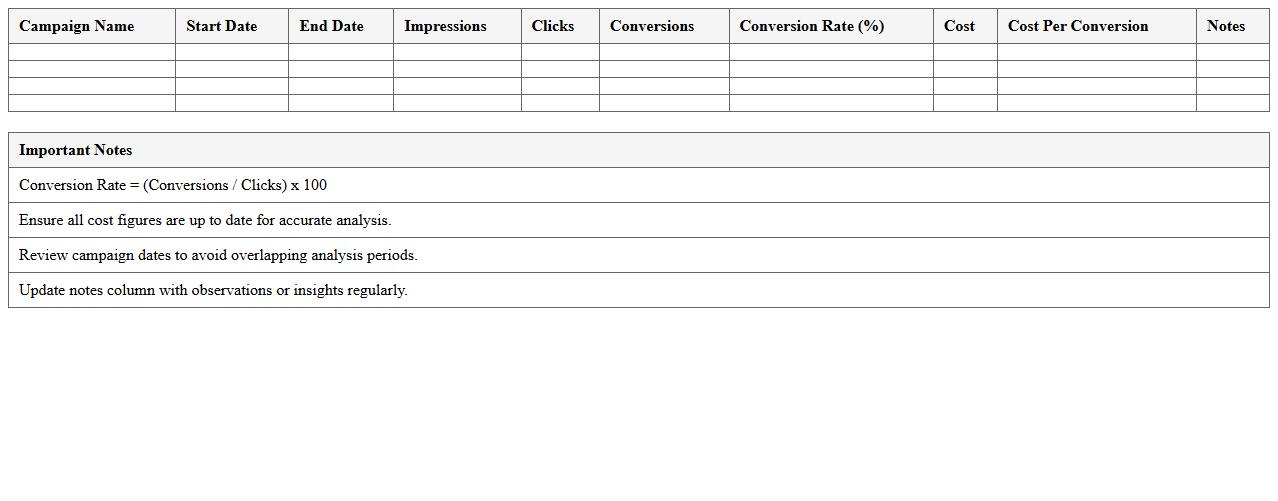Click first empty cell under Conversion Rate (%)
This screenshot has height=501, width=1278.
pos(831,52)
